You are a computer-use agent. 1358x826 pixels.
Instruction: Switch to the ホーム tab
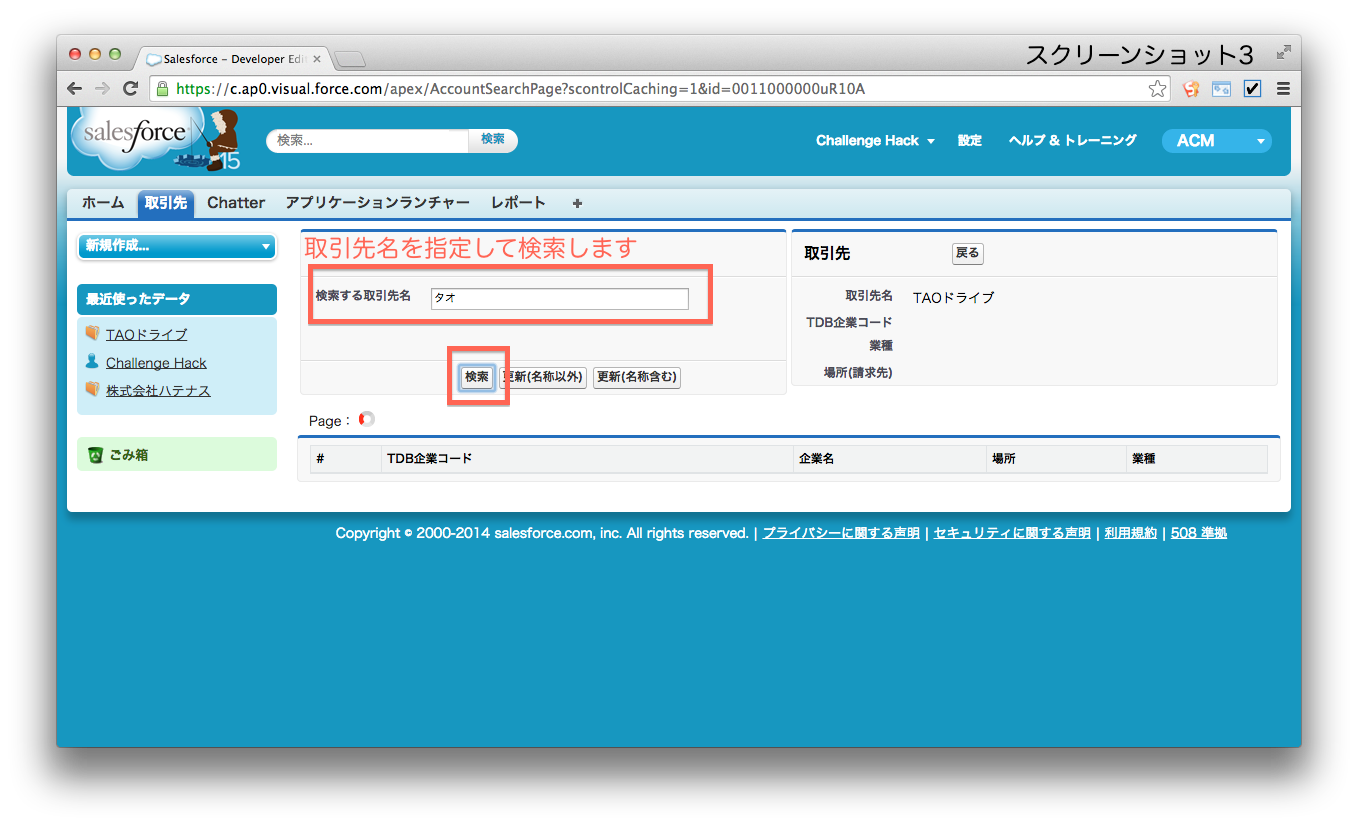103,203
